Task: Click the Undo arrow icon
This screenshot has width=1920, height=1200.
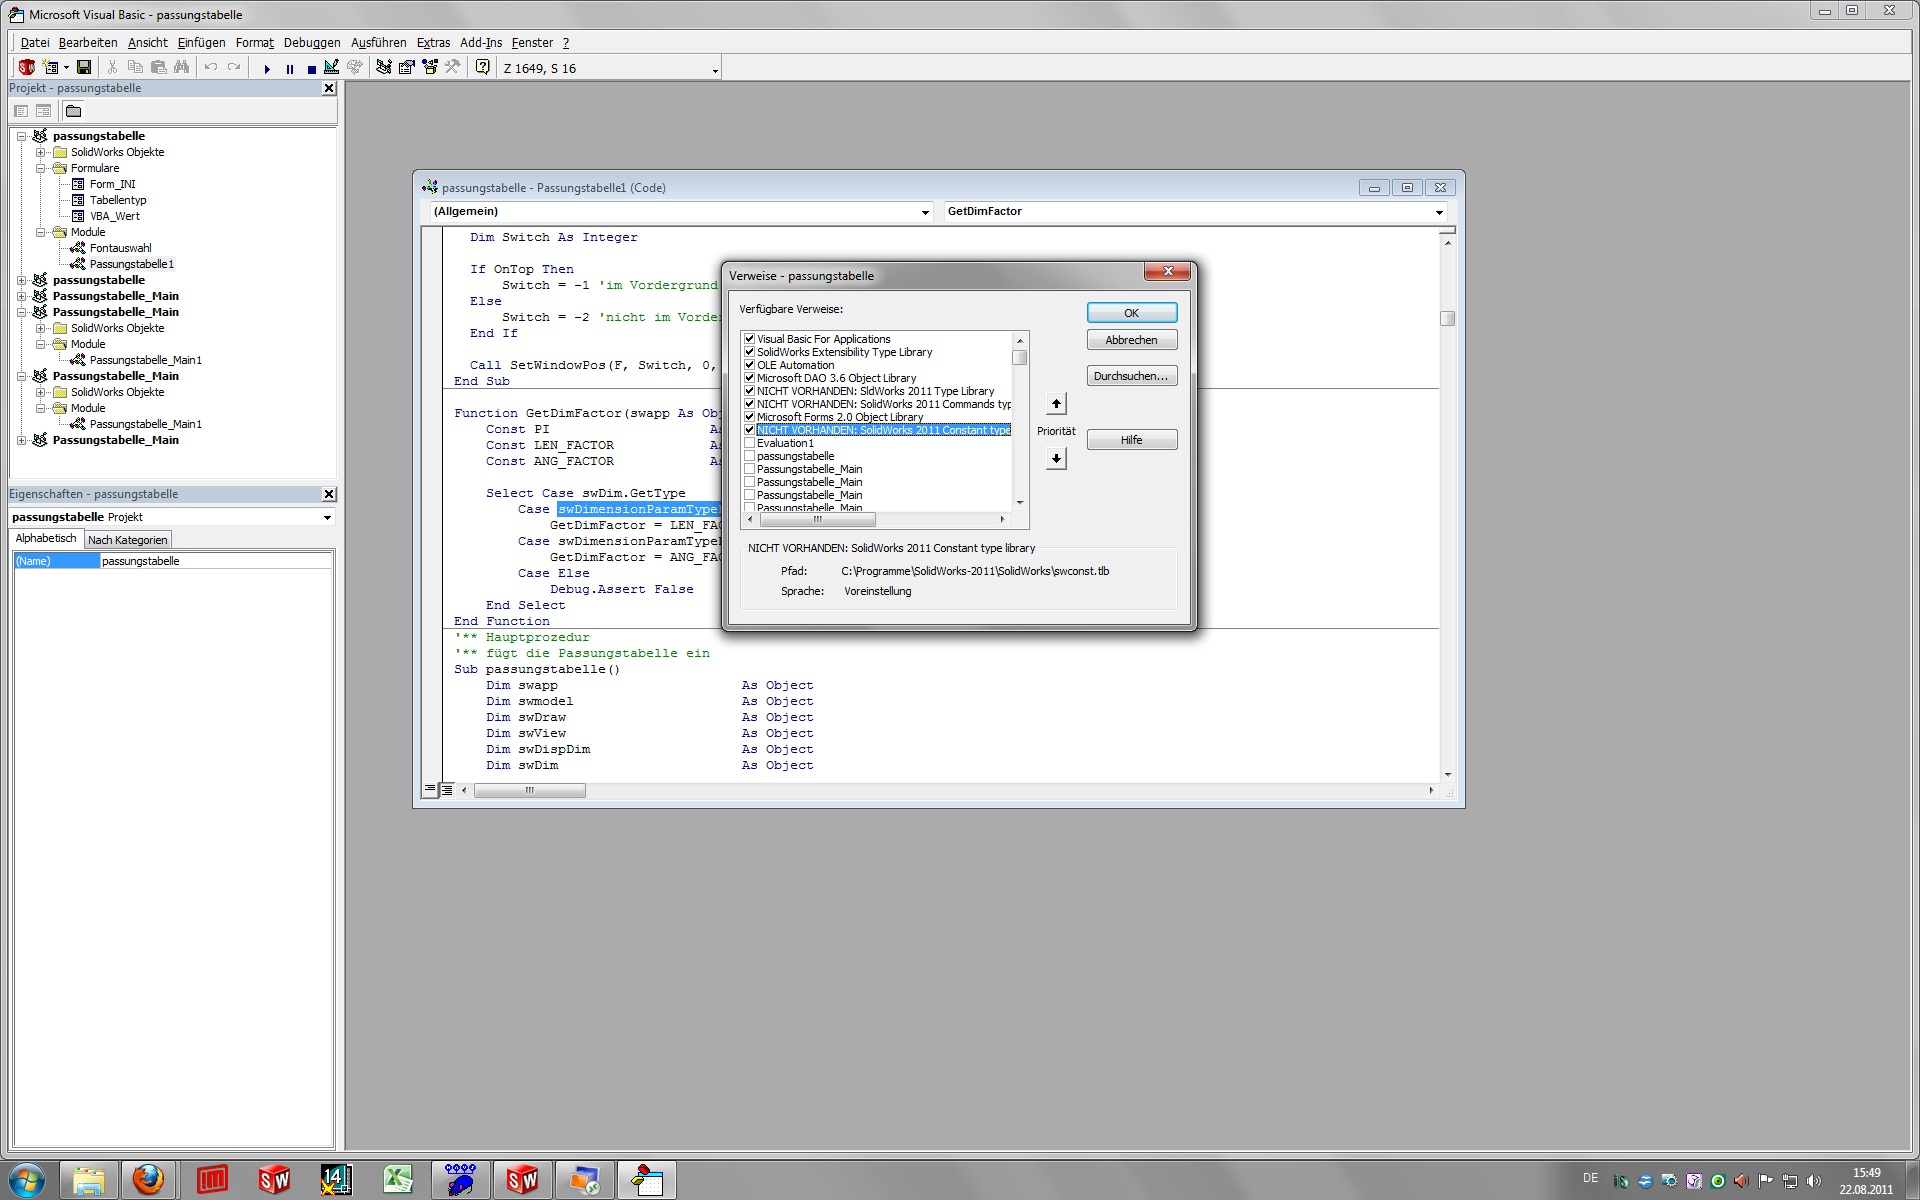Action: click(211, 68)
